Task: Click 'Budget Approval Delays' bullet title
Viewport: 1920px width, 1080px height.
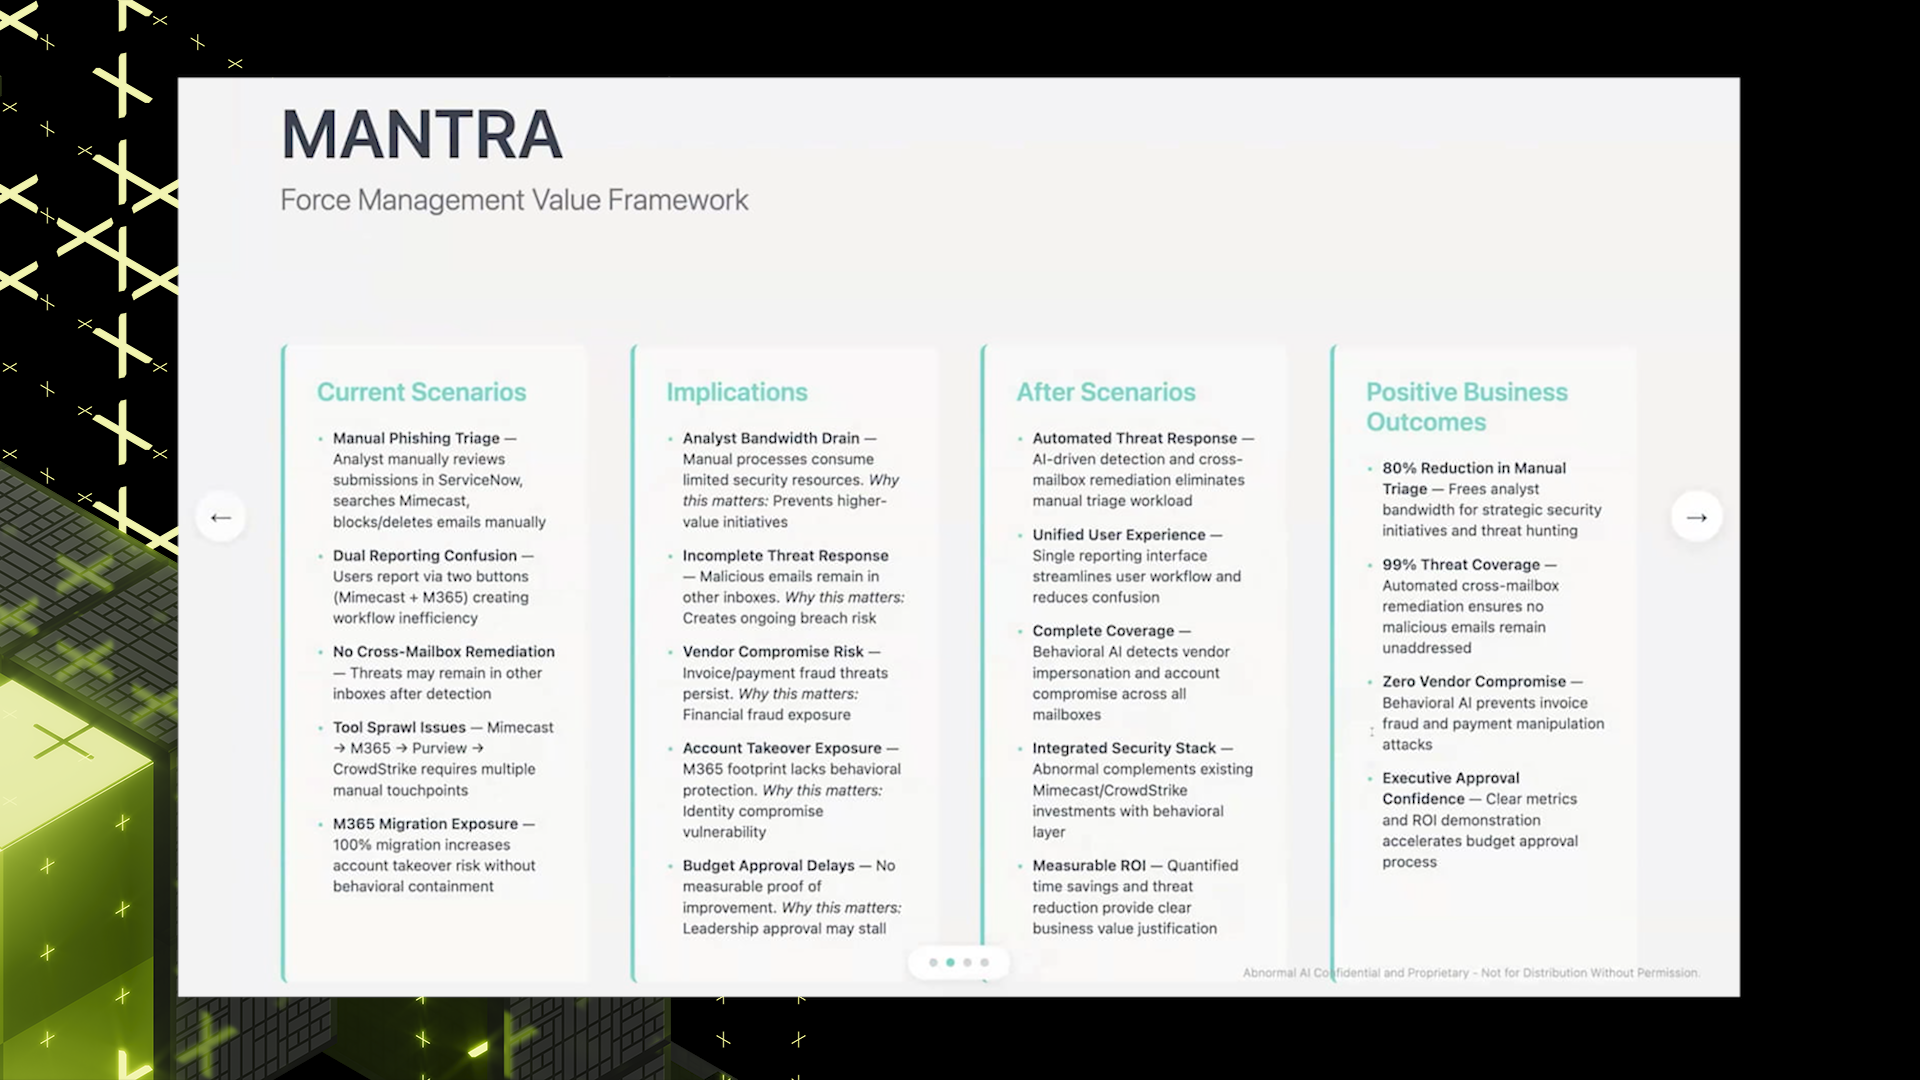Action: [768, 865]
